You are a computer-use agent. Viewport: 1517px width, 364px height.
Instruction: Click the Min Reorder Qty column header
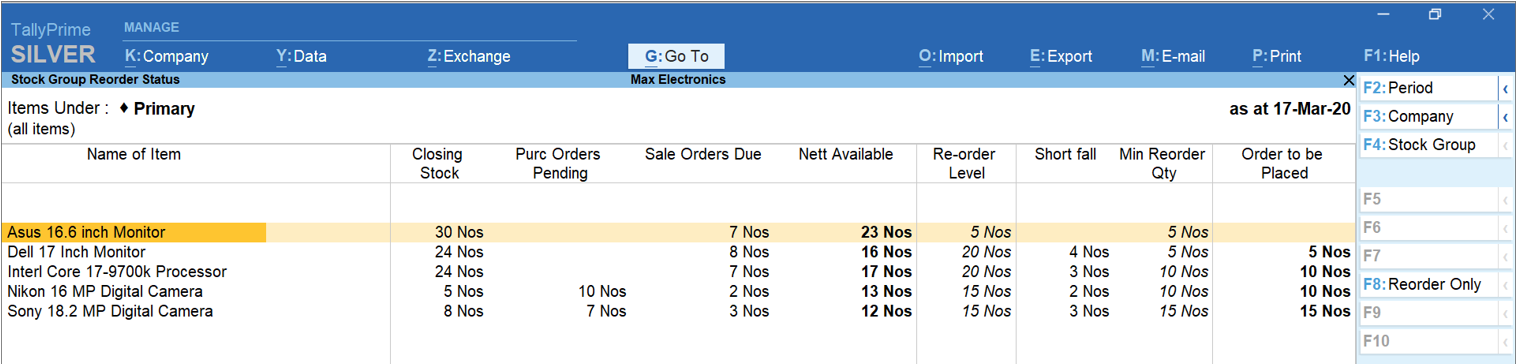(x=1162, y=163)
